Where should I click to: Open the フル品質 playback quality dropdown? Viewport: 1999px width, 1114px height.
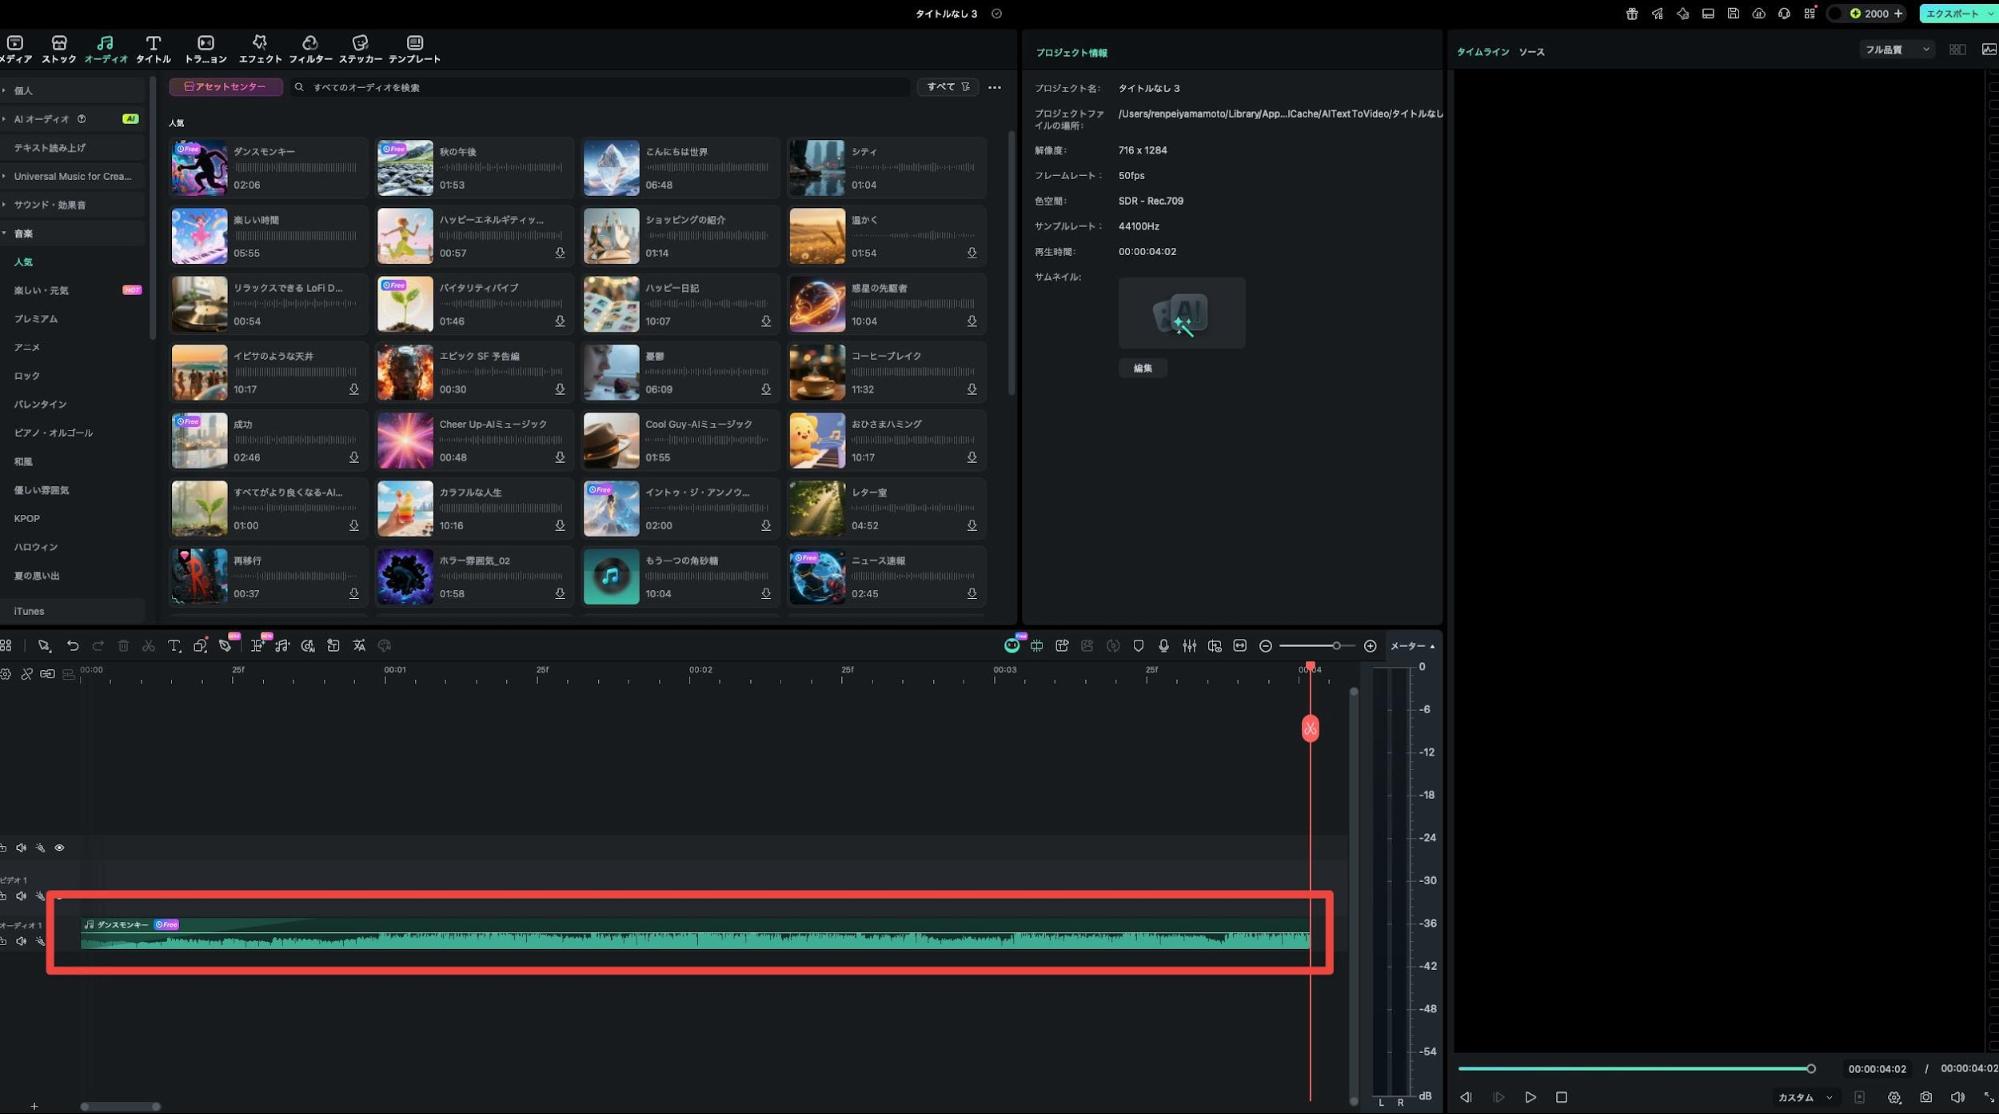pos(1895,48)
